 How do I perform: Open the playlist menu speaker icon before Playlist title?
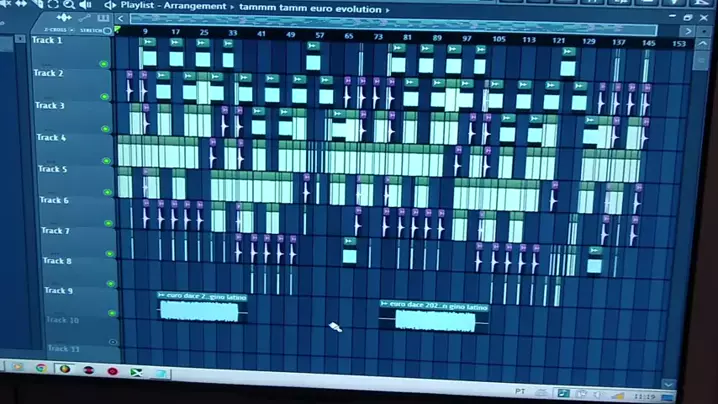tap(109, 6)
